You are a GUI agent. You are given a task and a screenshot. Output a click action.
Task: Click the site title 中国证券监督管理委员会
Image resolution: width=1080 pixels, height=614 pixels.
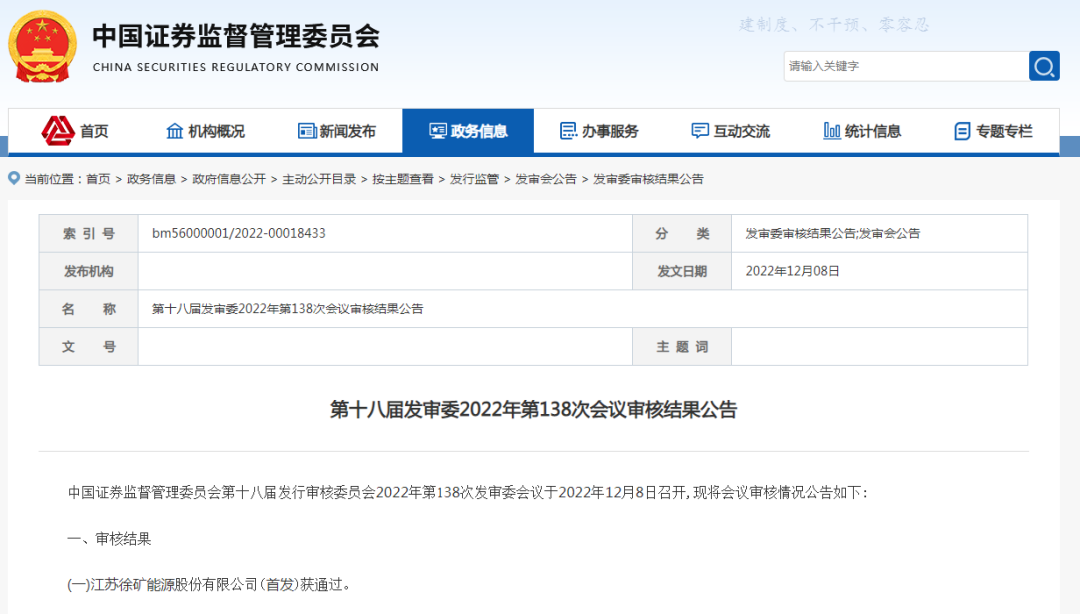(236, 37)
